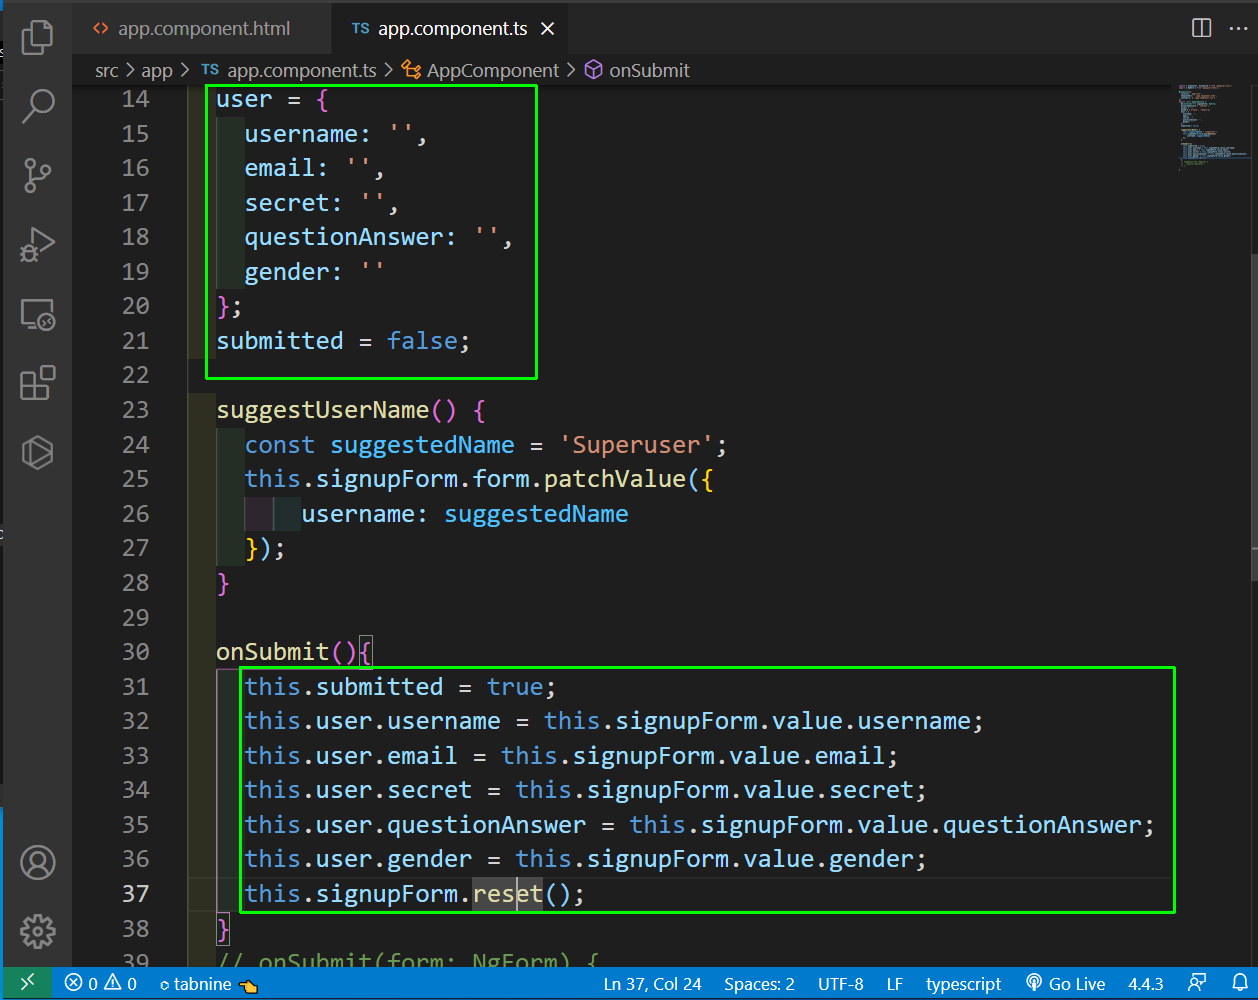The image size is (1258, 1000).
Task: Open the onSubmit method breadcrumb
Action: coord(637,70)
